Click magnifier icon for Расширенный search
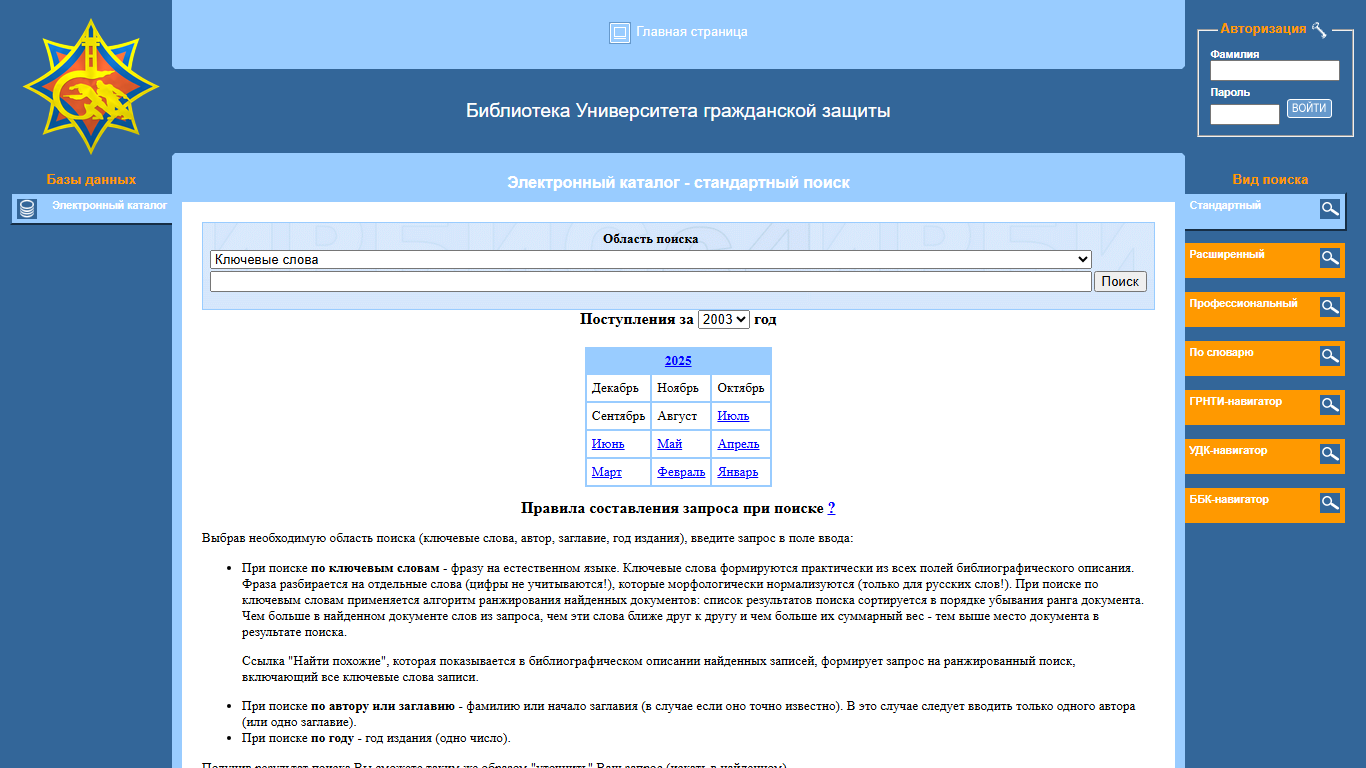Screen dimensions: 1366x768 [x=1330, y=258]
